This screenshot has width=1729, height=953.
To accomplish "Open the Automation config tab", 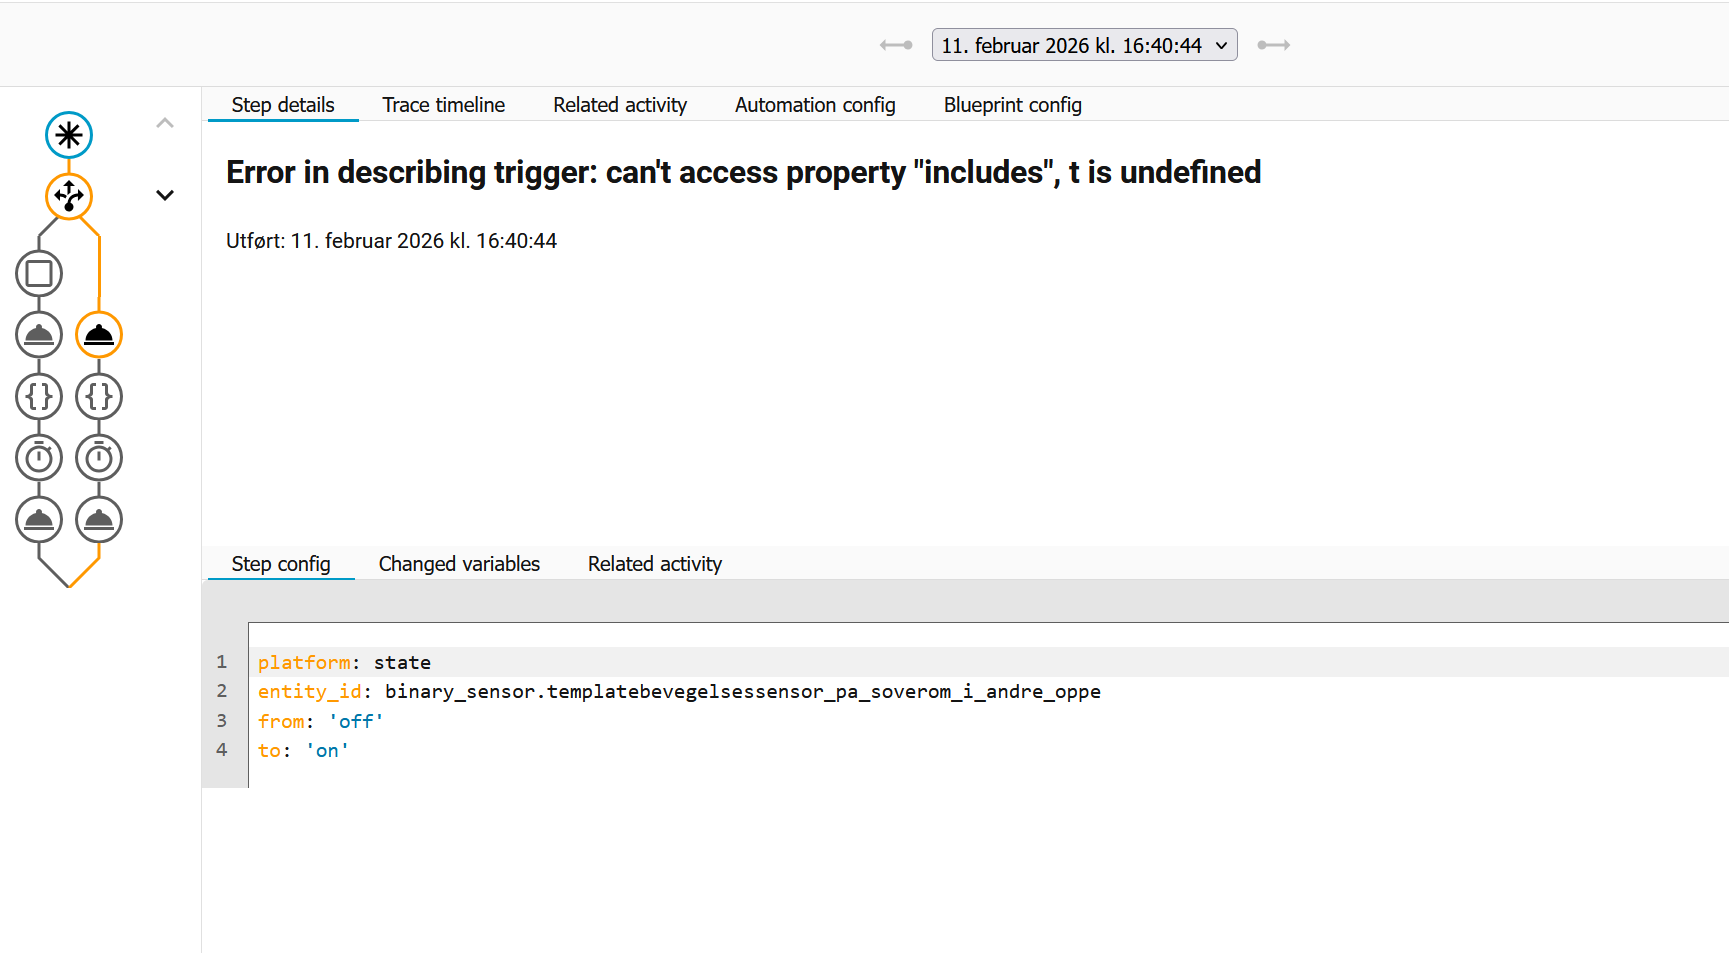I will (x=815, y=105).
